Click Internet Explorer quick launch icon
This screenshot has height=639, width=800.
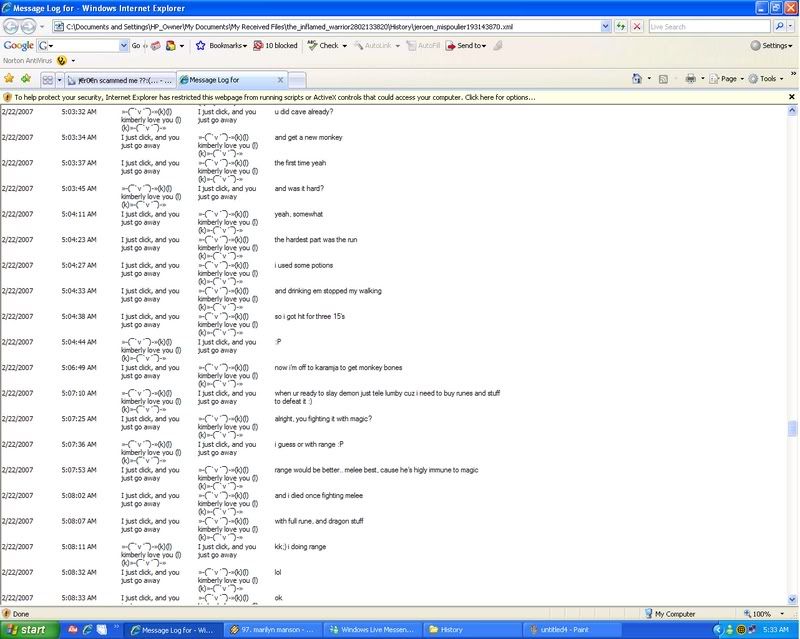tap(87, 630)
